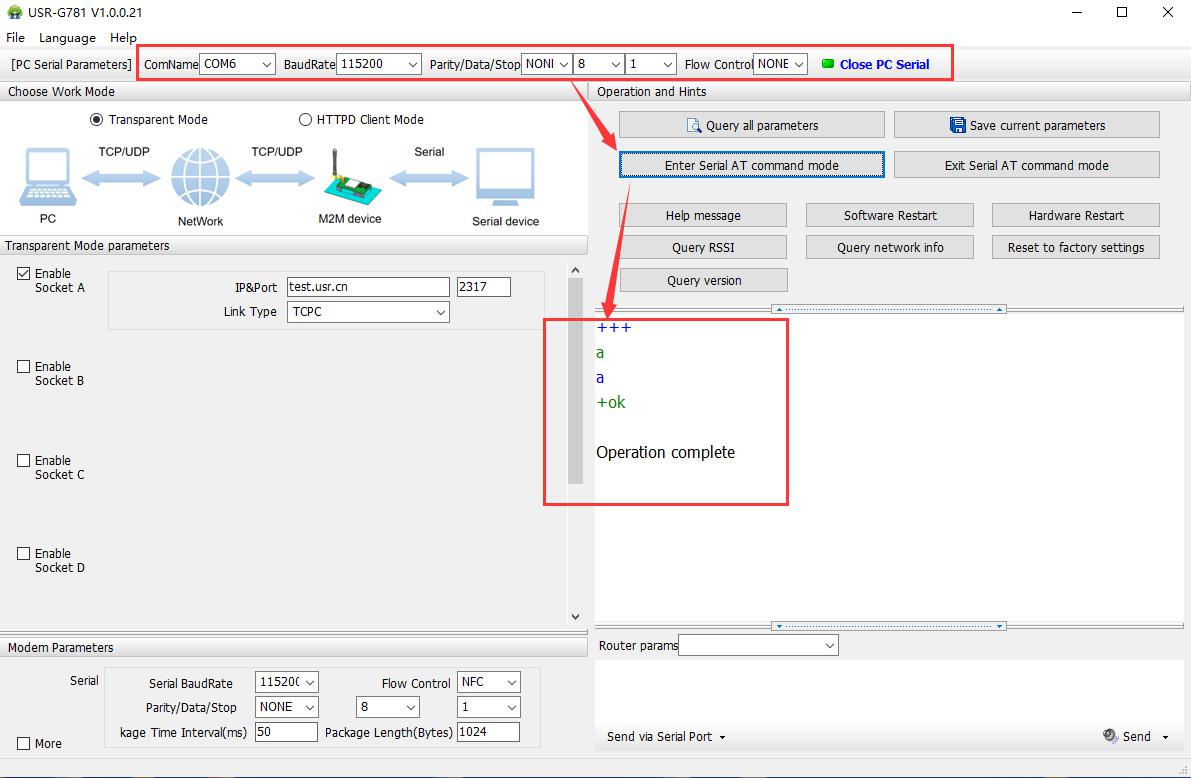Click the socket list scroll up arrow

575,270
